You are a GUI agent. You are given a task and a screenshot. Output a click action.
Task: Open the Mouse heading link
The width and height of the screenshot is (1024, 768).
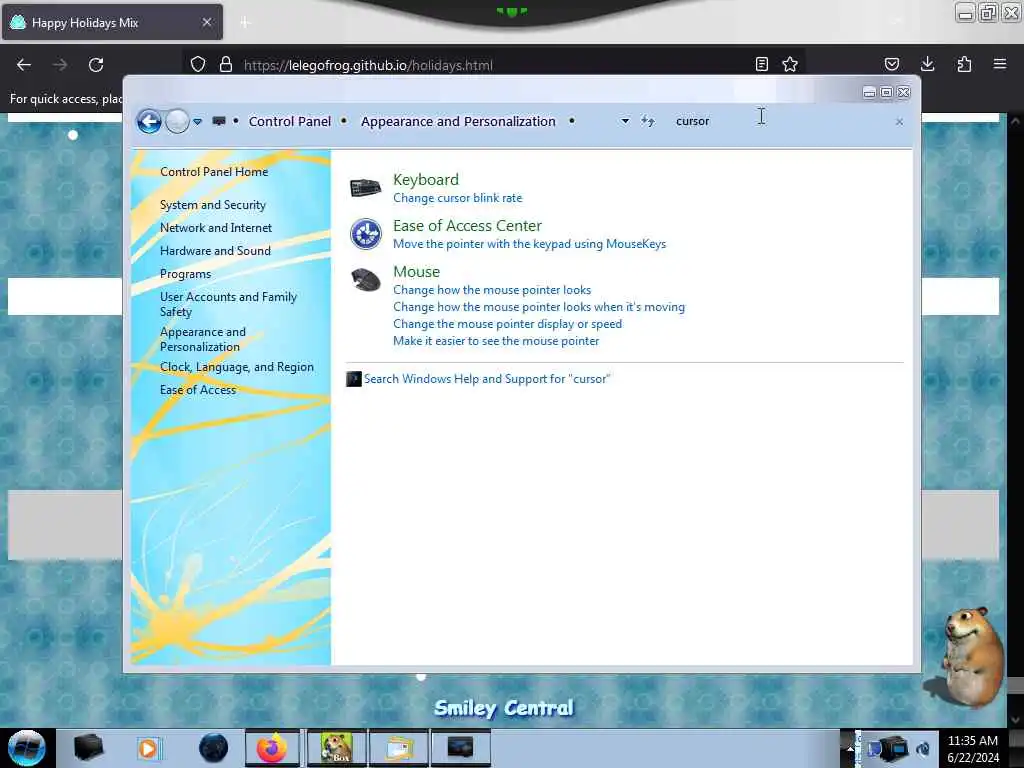coord(416,272)
